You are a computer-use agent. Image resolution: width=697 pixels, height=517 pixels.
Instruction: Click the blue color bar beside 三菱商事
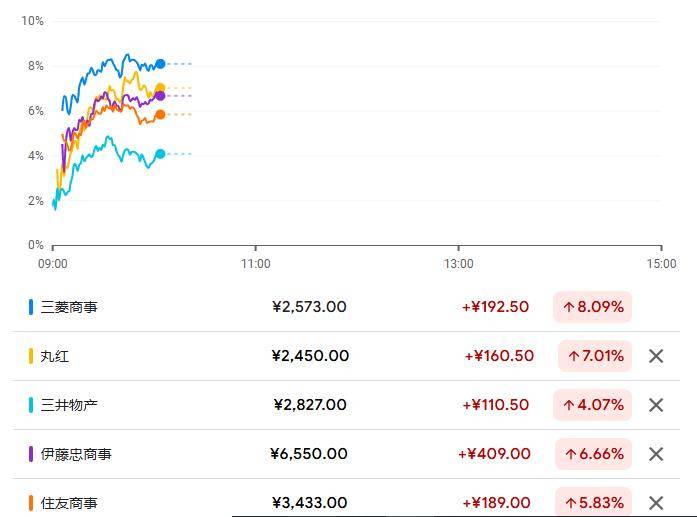pos(31,307)
